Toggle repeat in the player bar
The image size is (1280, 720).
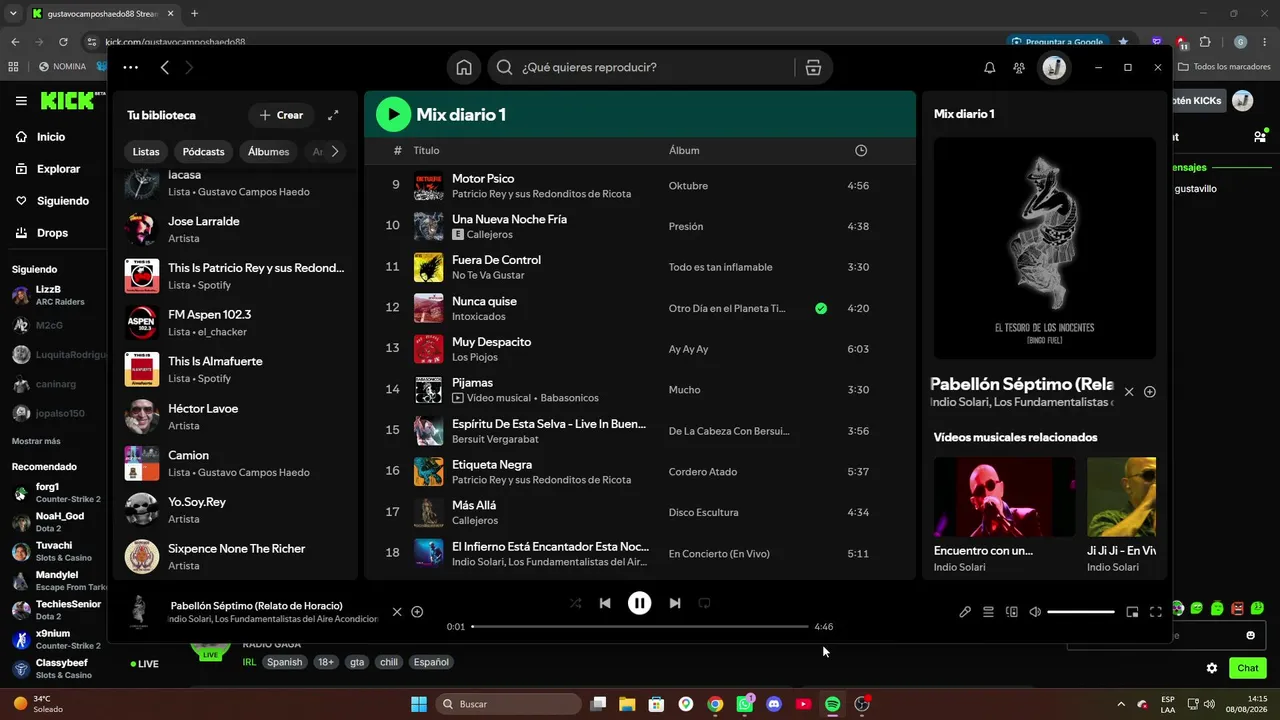tap(705, 603)
